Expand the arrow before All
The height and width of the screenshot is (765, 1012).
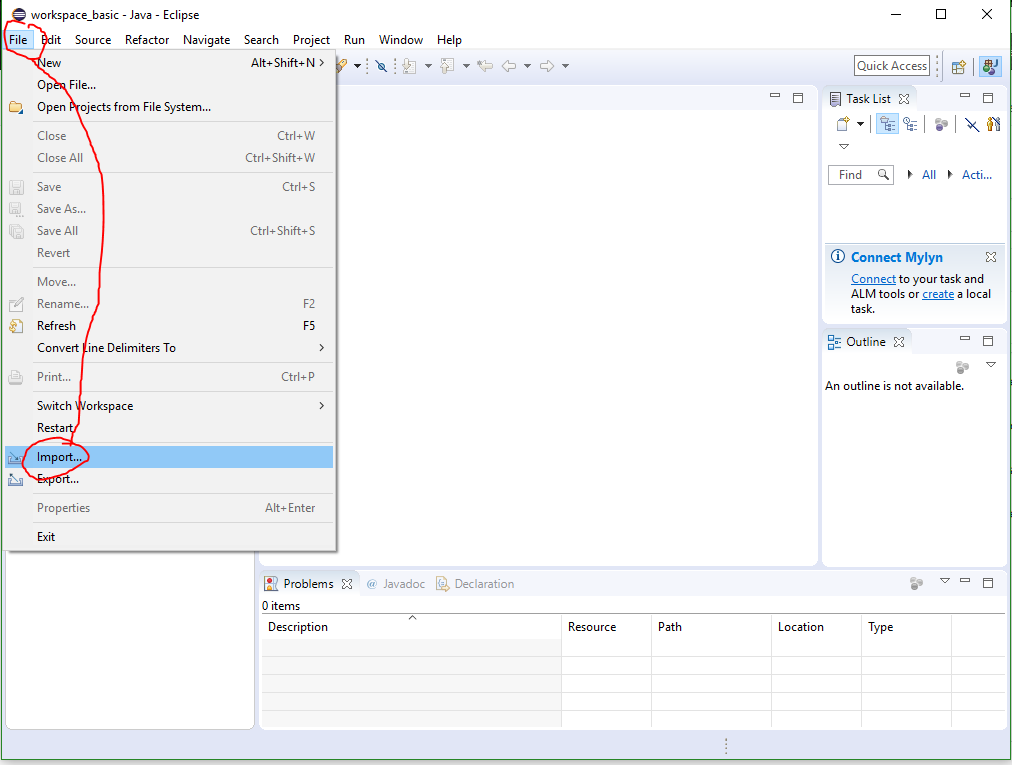pyautogui.click(x=910, y=174)
